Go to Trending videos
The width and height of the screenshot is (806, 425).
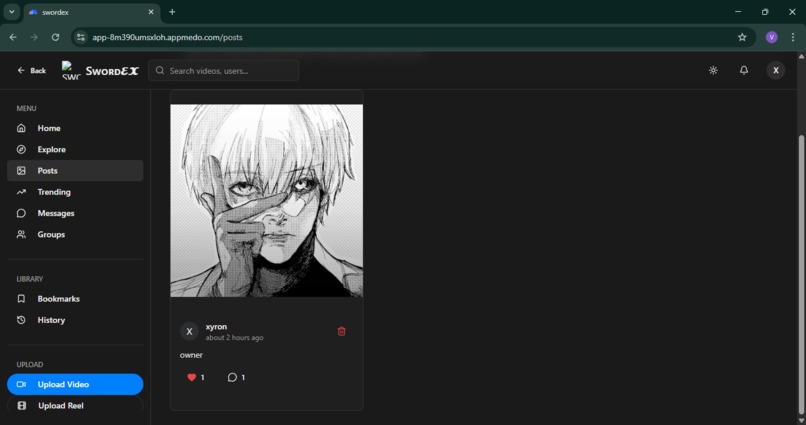(75, 192)
